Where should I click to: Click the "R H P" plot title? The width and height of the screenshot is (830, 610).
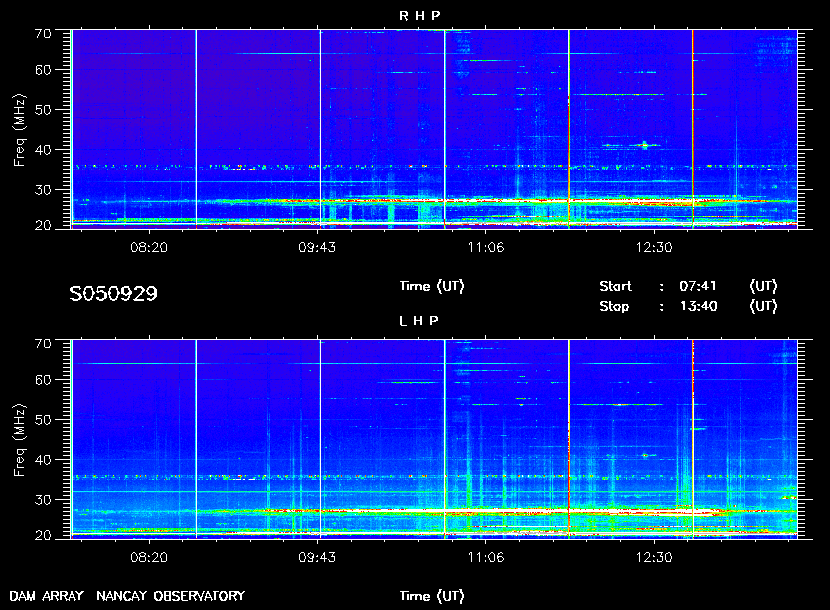pyautogui.click(x=419, y=16)
